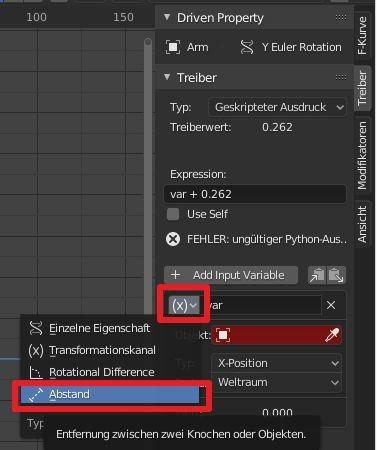Click the 0.000 value field
Viewport: 377px width, 450px height.
(x=277, y=413)
